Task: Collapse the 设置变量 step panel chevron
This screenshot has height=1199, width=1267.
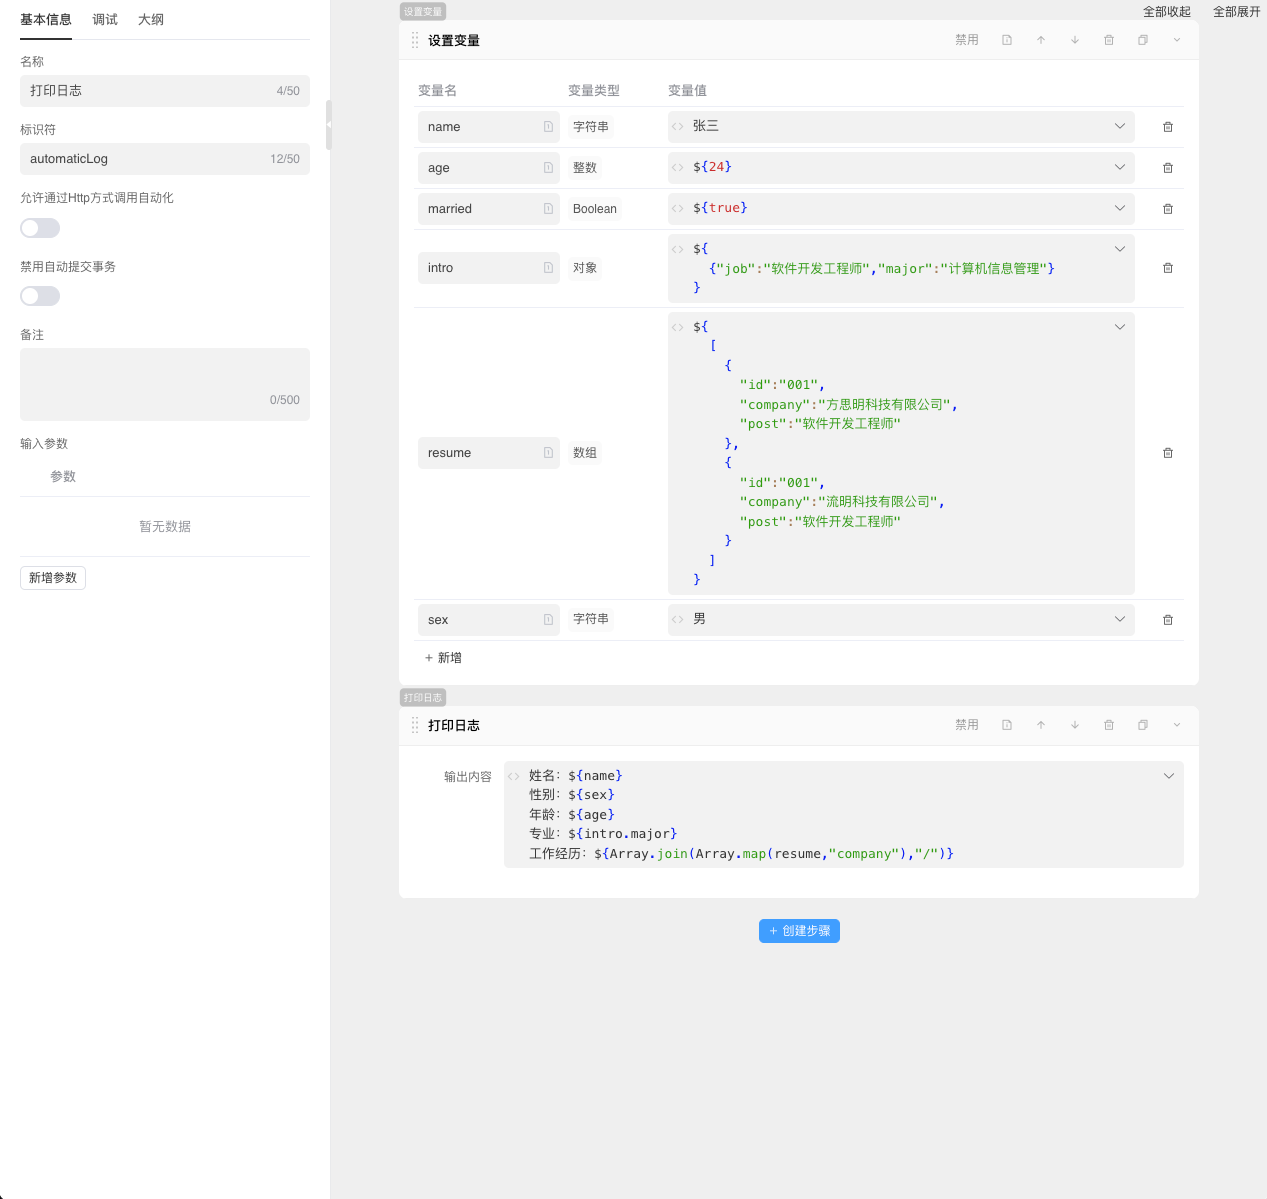Action: [1177, 40]
